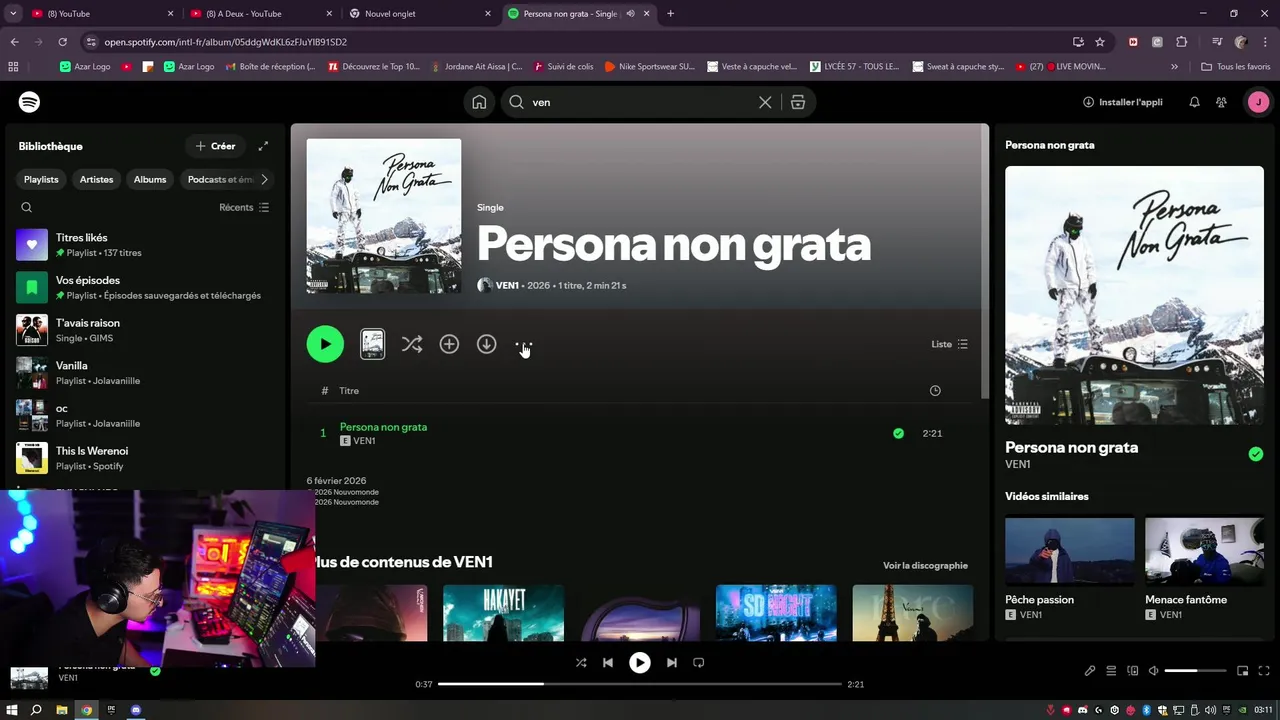Open the album preview thumbnail button
Viewport: 1280px width, 720px height.
372,344
